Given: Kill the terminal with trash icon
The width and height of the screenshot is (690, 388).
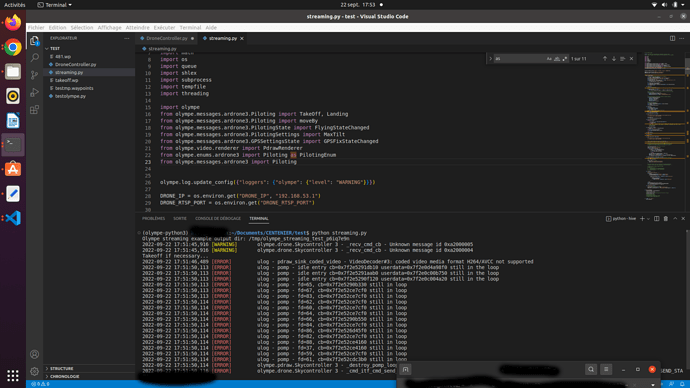Looking at the screenshot, I should tap(666, 219).
